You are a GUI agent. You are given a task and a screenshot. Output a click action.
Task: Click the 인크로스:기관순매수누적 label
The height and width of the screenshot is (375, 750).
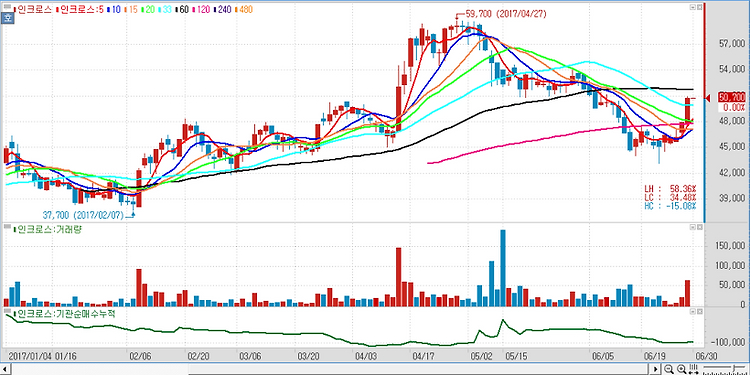[x=65, y=314]
